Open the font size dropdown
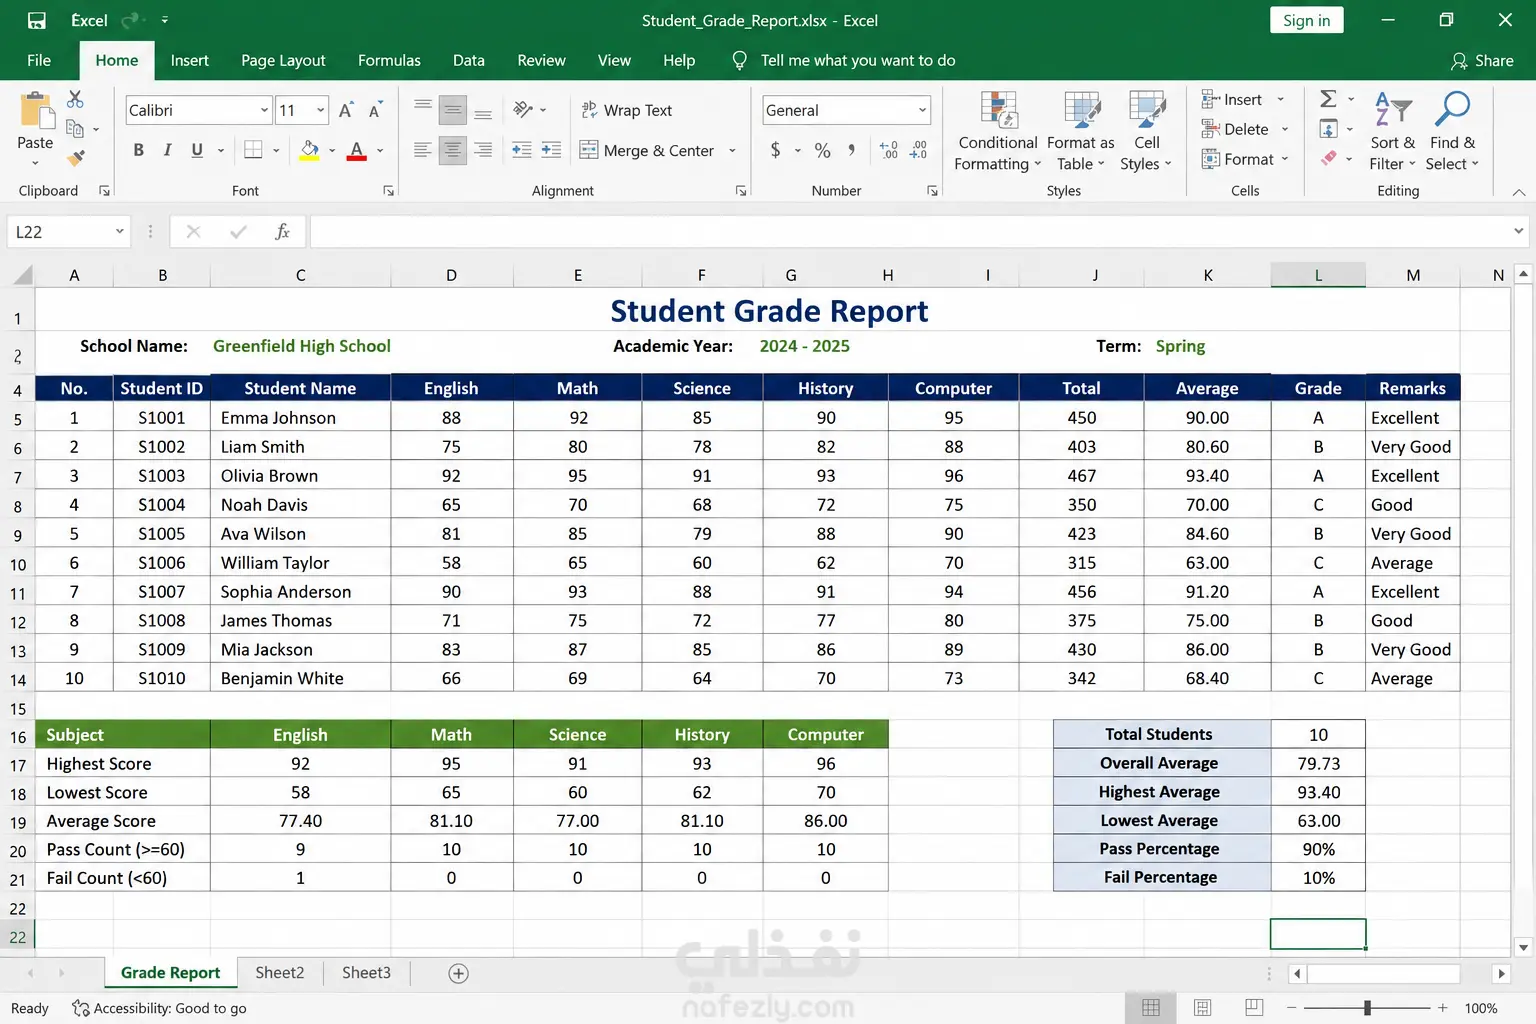 pyautogui.click(x=321, y=110)
